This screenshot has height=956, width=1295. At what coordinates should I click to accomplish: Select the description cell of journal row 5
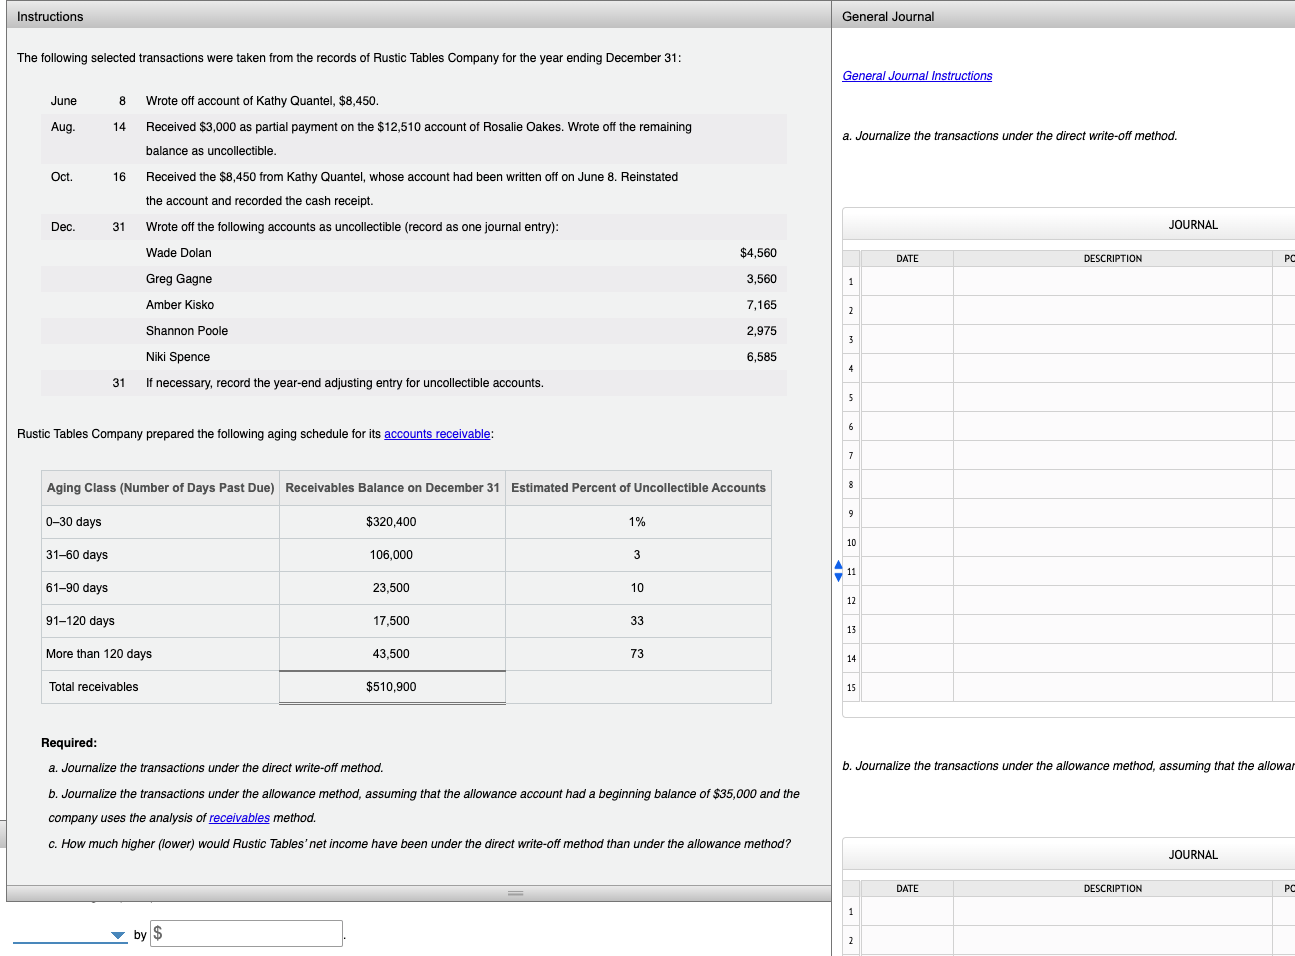pyautogui.click(x=1112, y=397)
